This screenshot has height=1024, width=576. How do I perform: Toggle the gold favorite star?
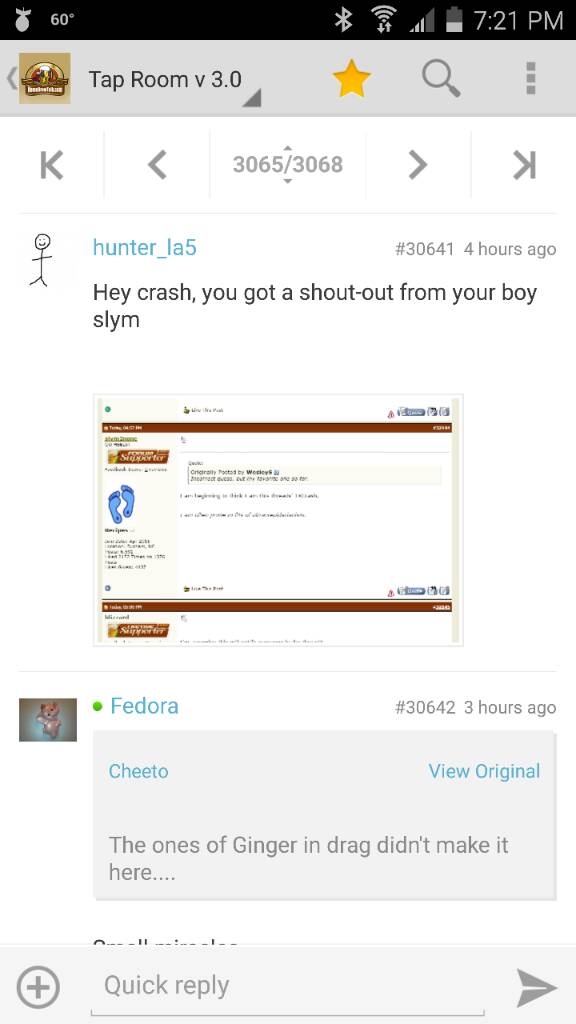coord(351,78)
